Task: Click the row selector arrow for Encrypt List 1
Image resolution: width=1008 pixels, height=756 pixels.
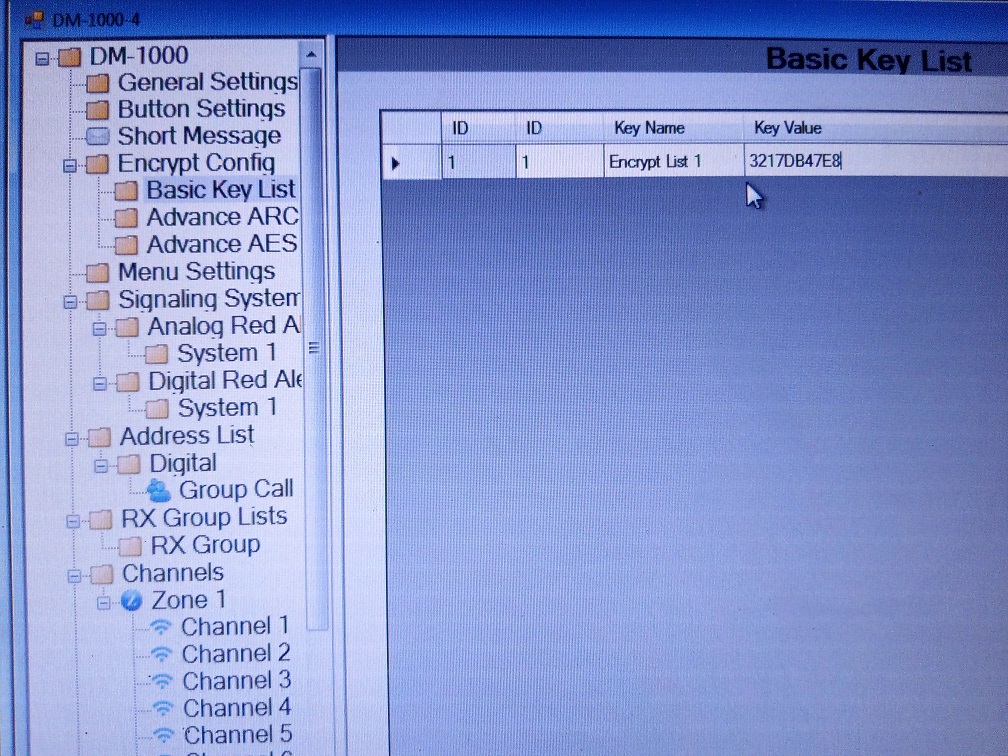Action: 411,162
